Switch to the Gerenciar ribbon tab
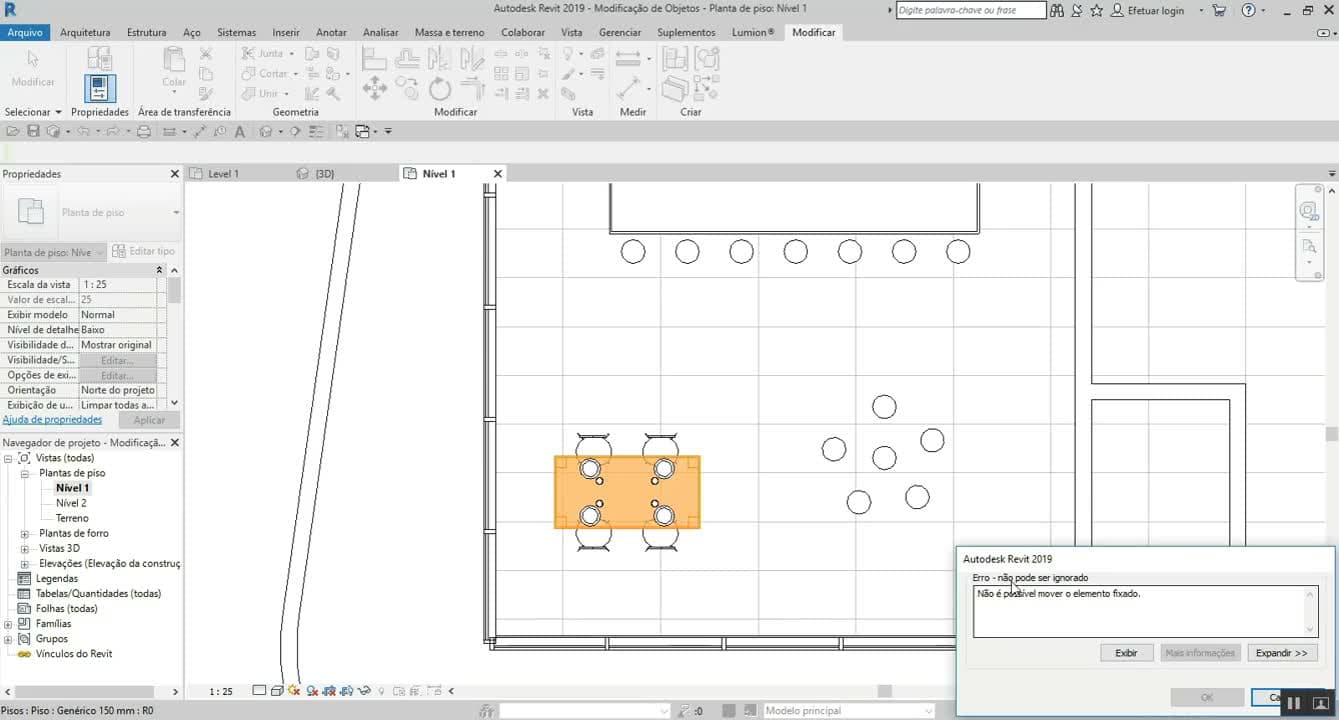This screenshot has width=1339, height=720. pos(620,32)
